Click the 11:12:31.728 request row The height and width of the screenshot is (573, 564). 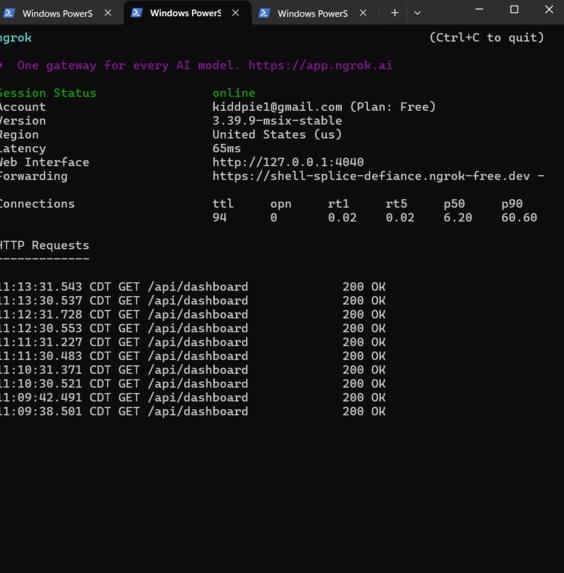[193, 315]
